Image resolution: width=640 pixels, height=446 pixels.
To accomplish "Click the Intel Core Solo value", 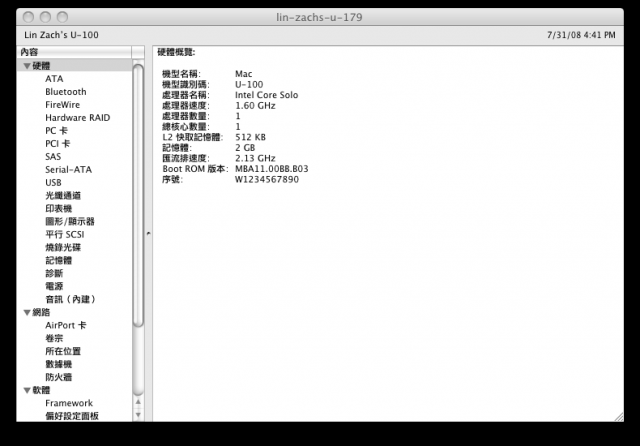I will tap(267, 95).
